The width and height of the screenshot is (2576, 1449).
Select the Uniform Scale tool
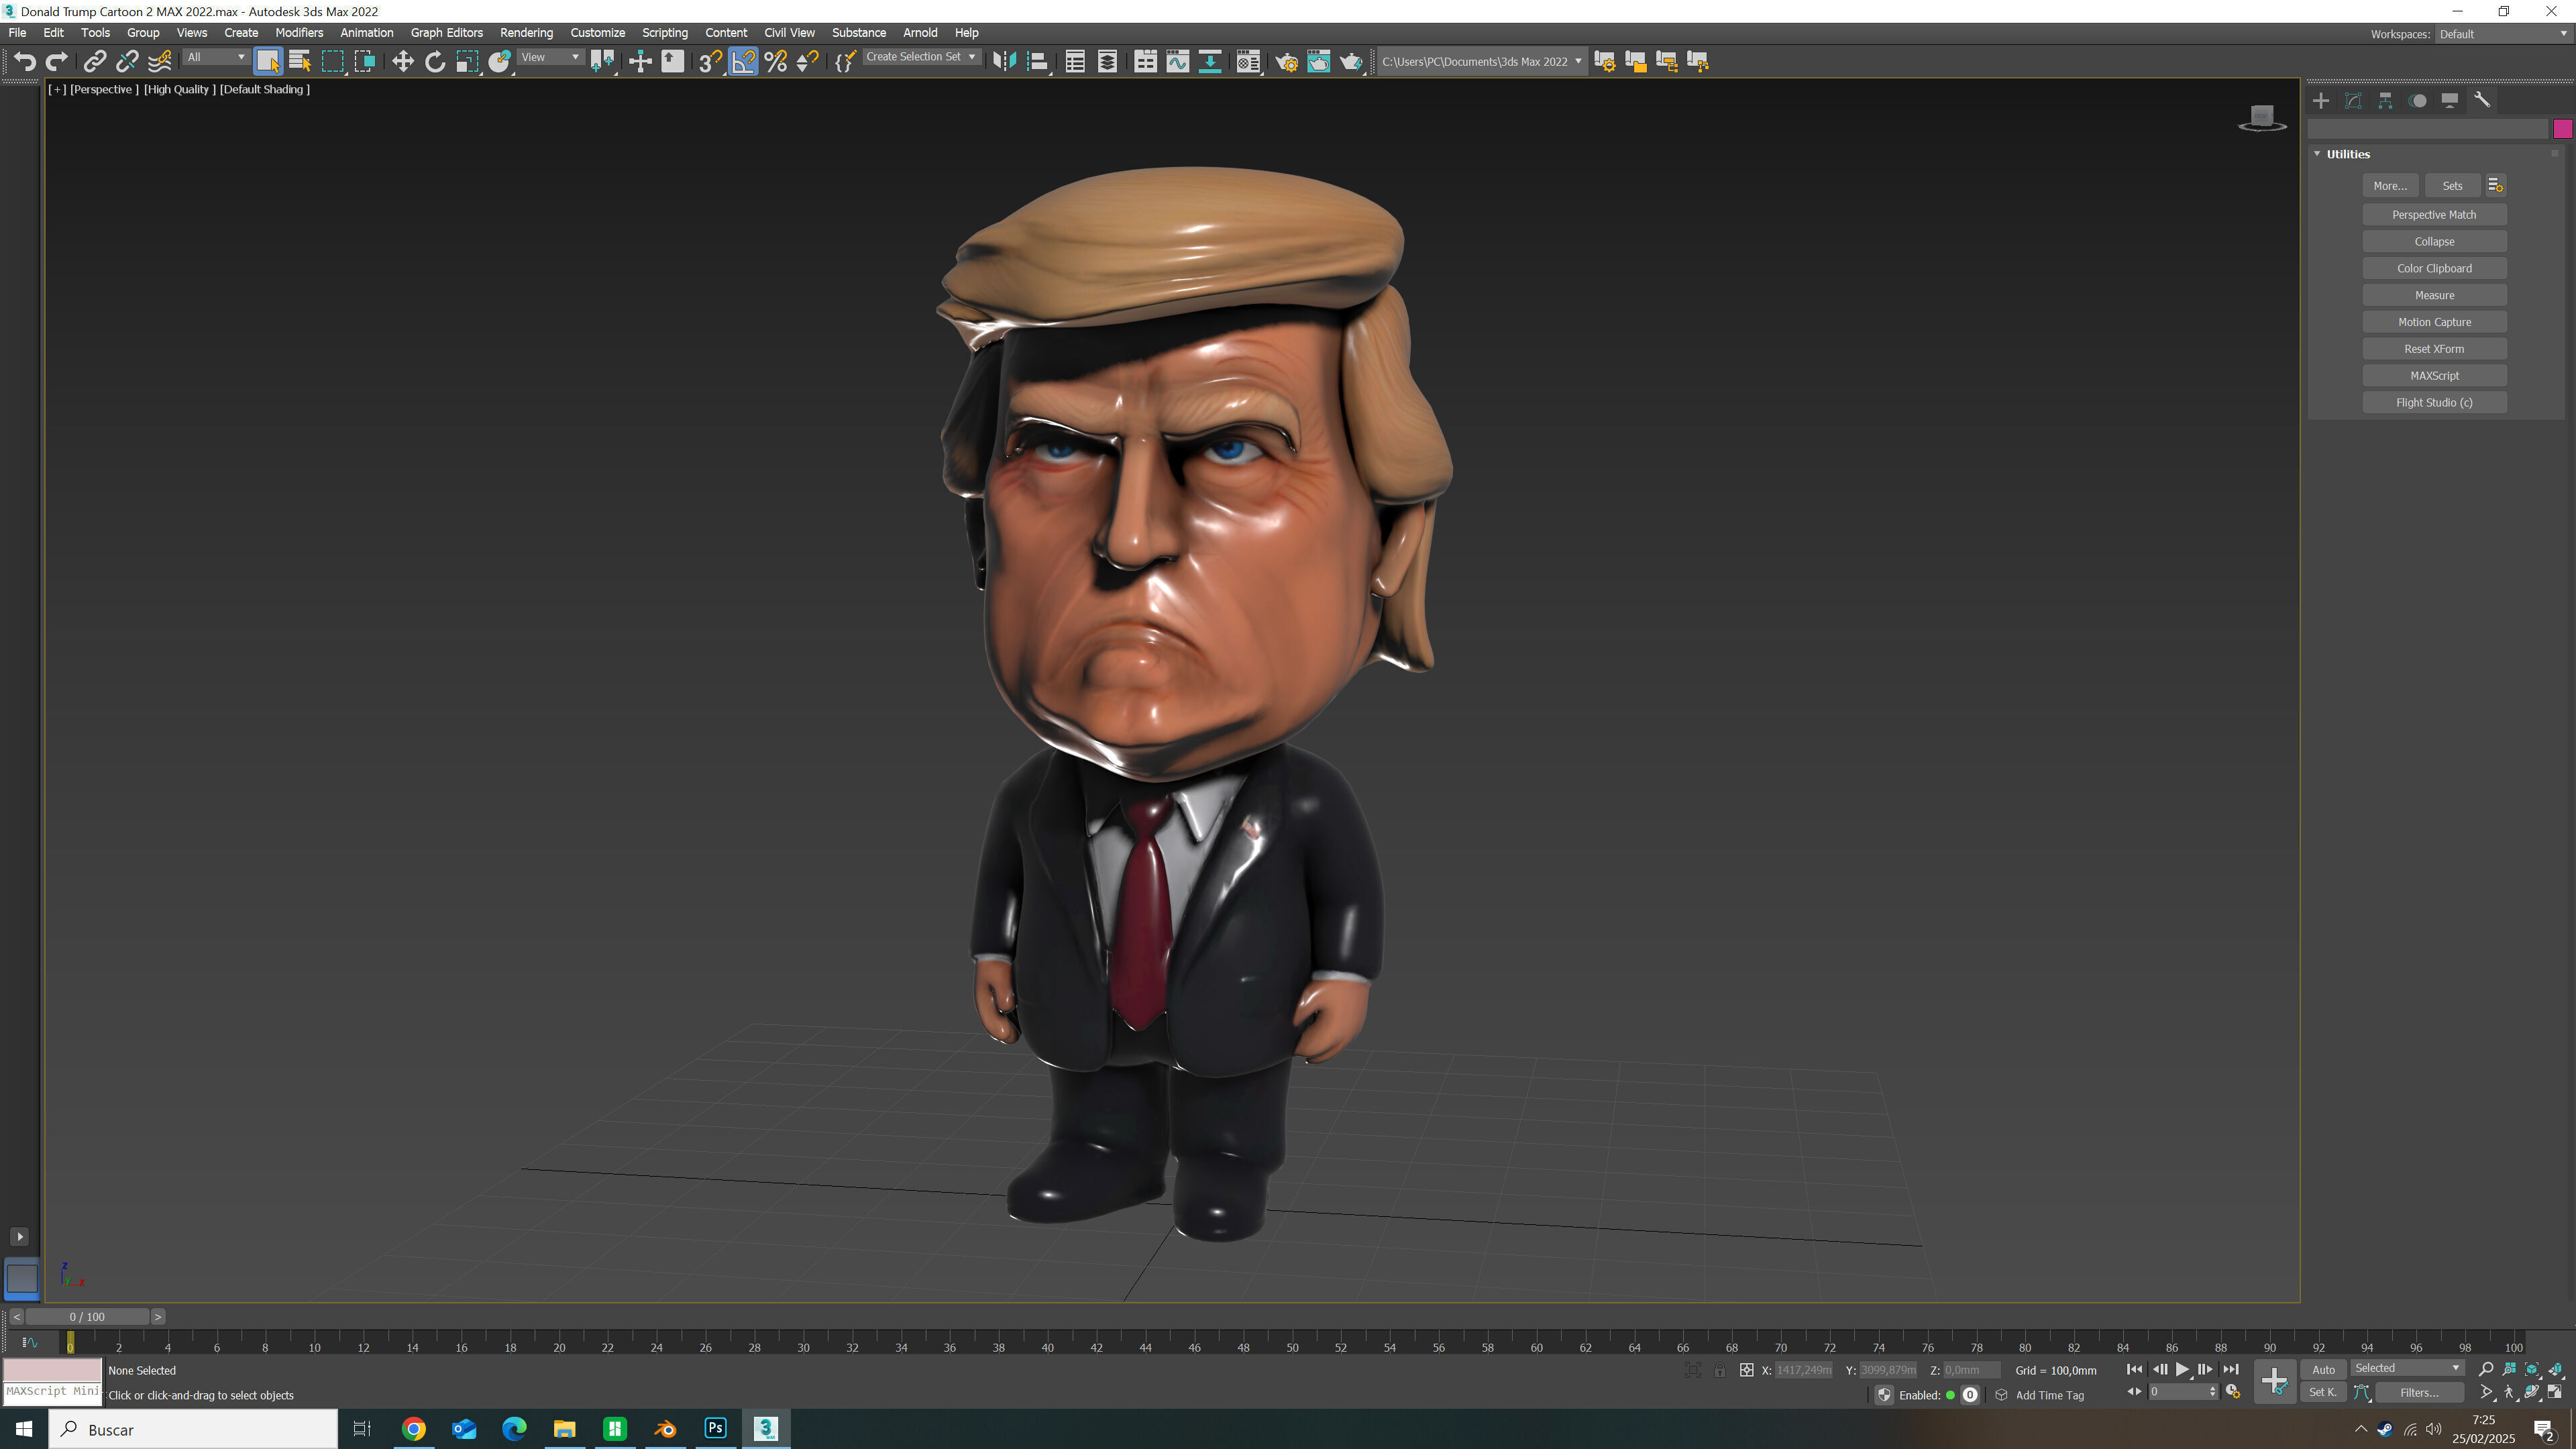467,61
